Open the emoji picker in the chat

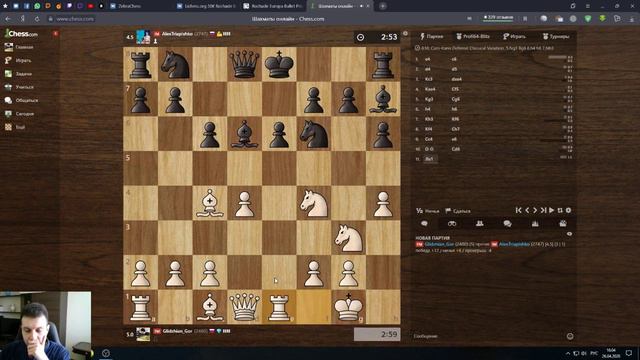570,336
